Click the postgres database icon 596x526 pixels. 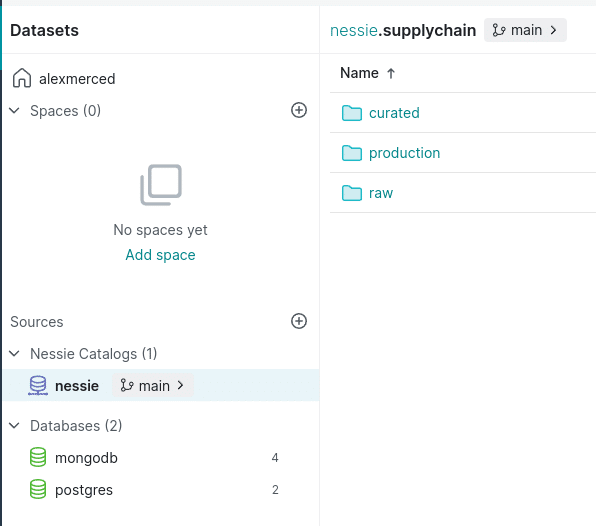click(x=38, y=489)
